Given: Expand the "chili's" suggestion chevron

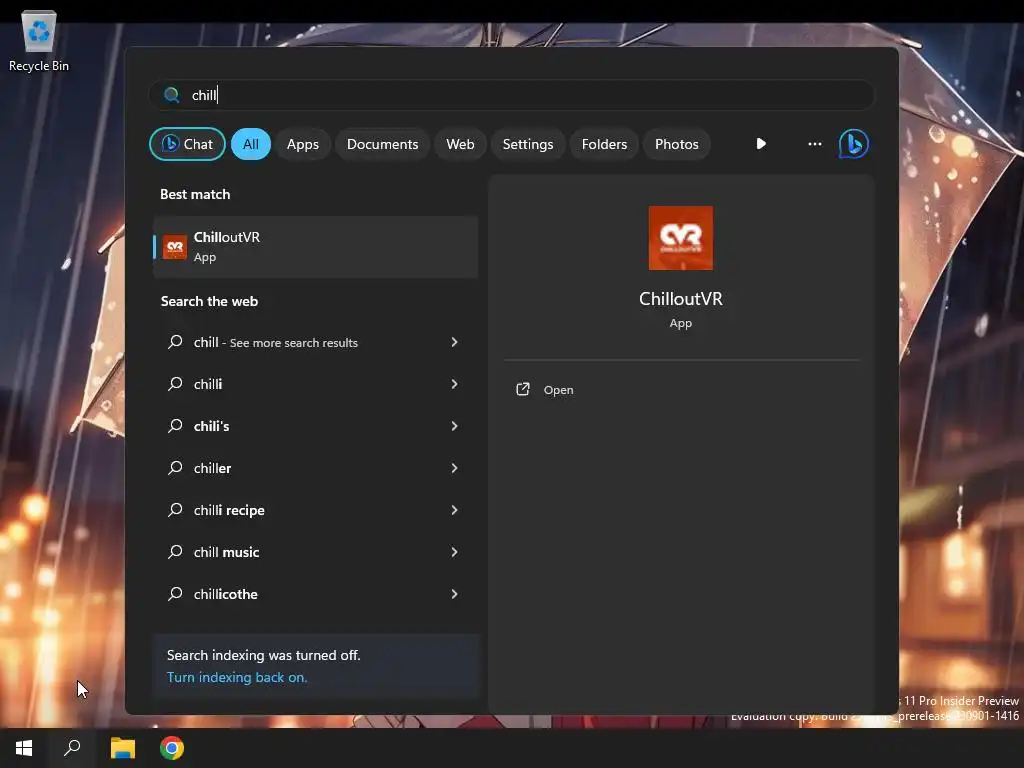Looking at the screenshot, I should point(455,426).
